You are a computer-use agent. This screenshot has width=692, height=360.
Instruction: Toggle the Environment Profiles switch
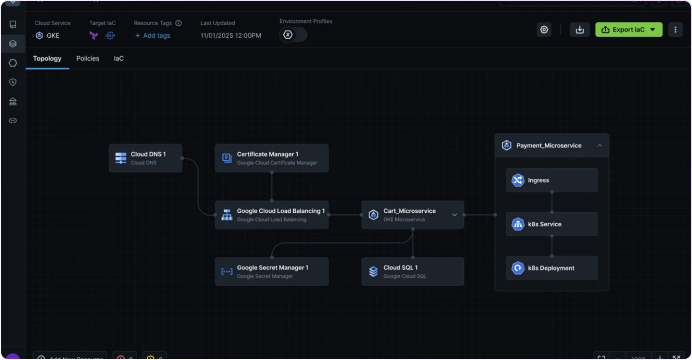293,34
